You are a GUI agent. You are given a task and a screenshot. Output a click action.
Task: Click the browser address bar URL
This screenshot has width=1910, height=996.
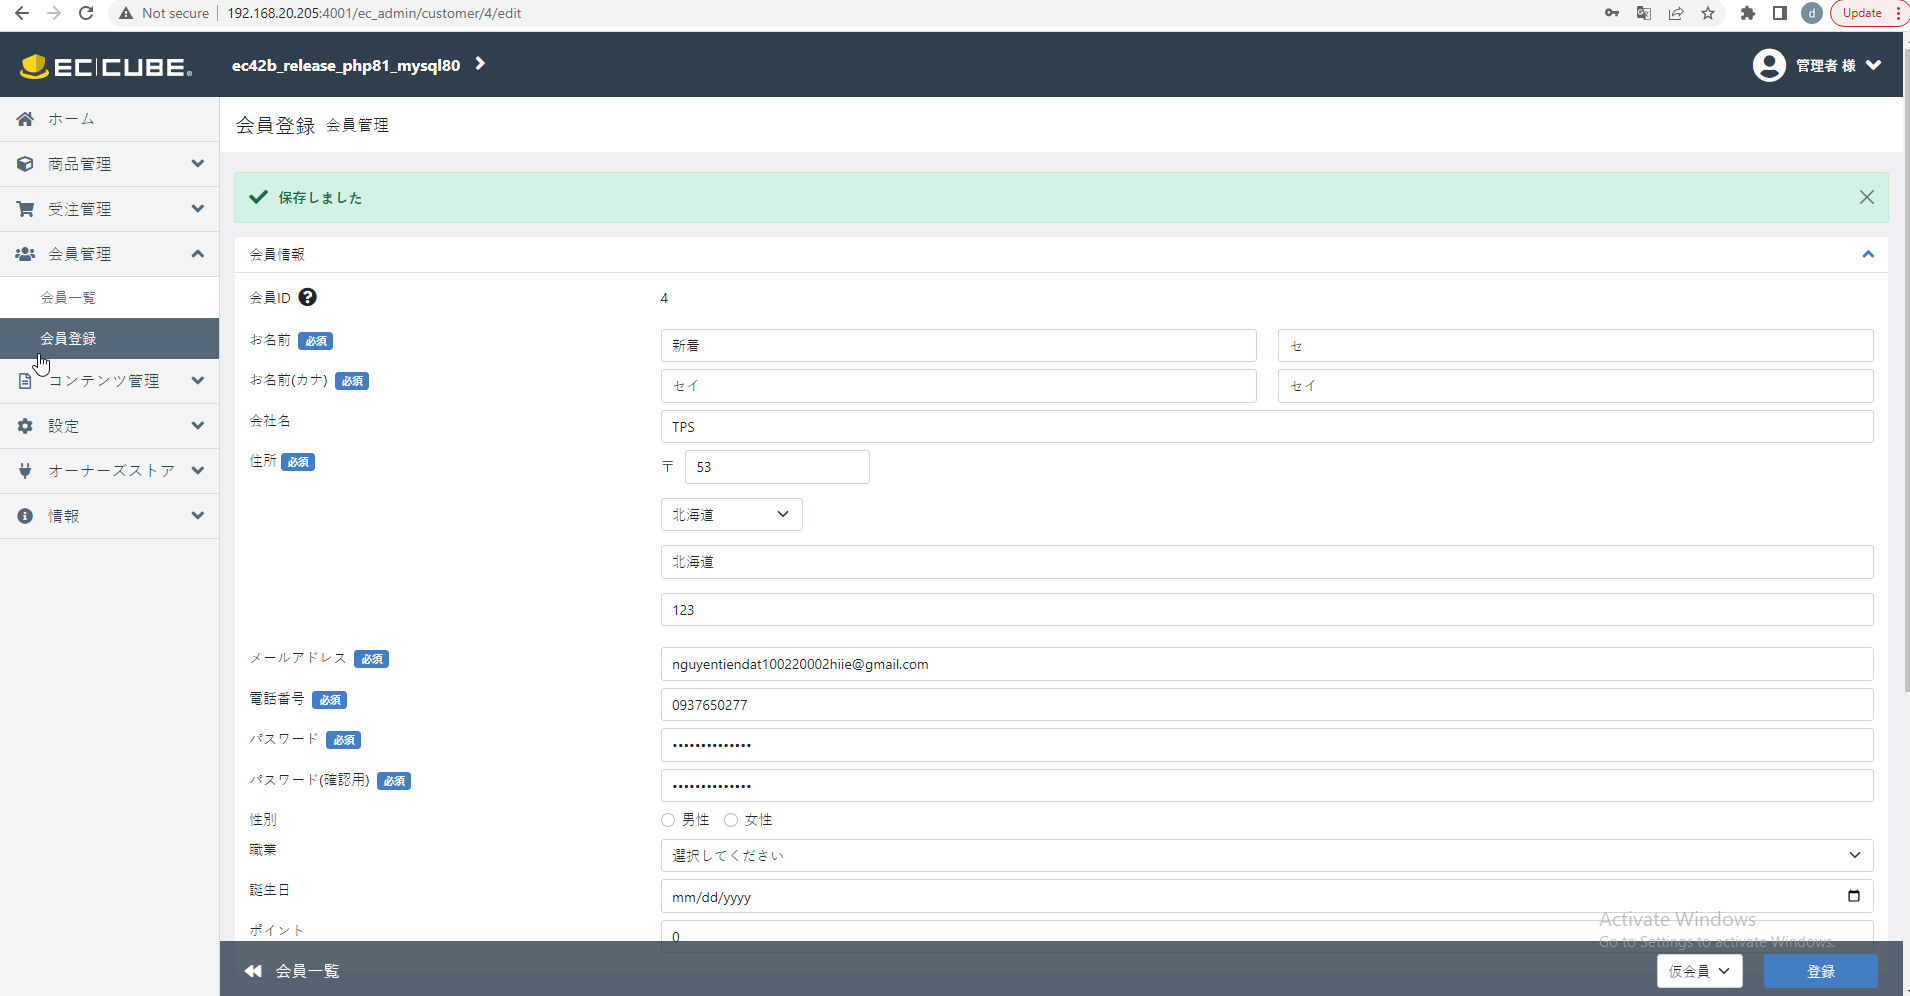pyautogui.click(x=374, y=13)
